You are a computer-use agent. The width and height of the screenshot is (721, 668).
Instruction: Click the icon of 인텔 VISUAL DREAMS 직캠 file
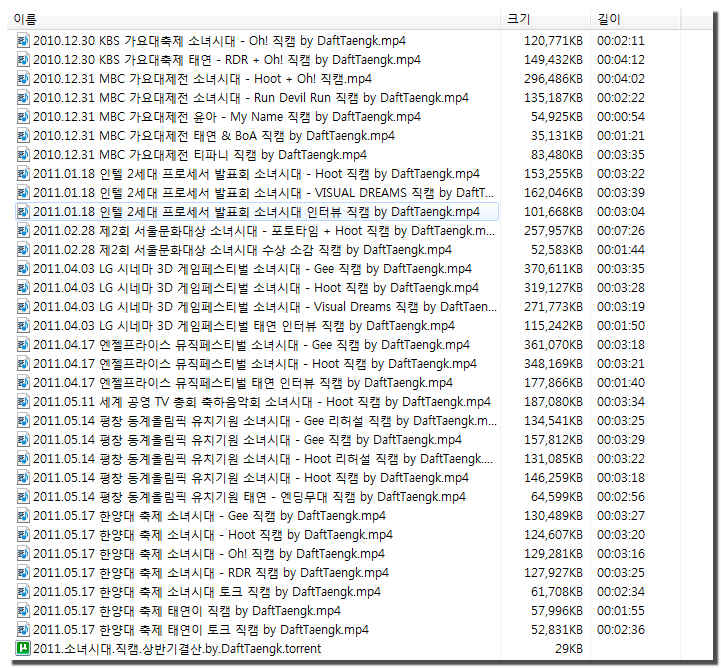[x=23, y=193]
